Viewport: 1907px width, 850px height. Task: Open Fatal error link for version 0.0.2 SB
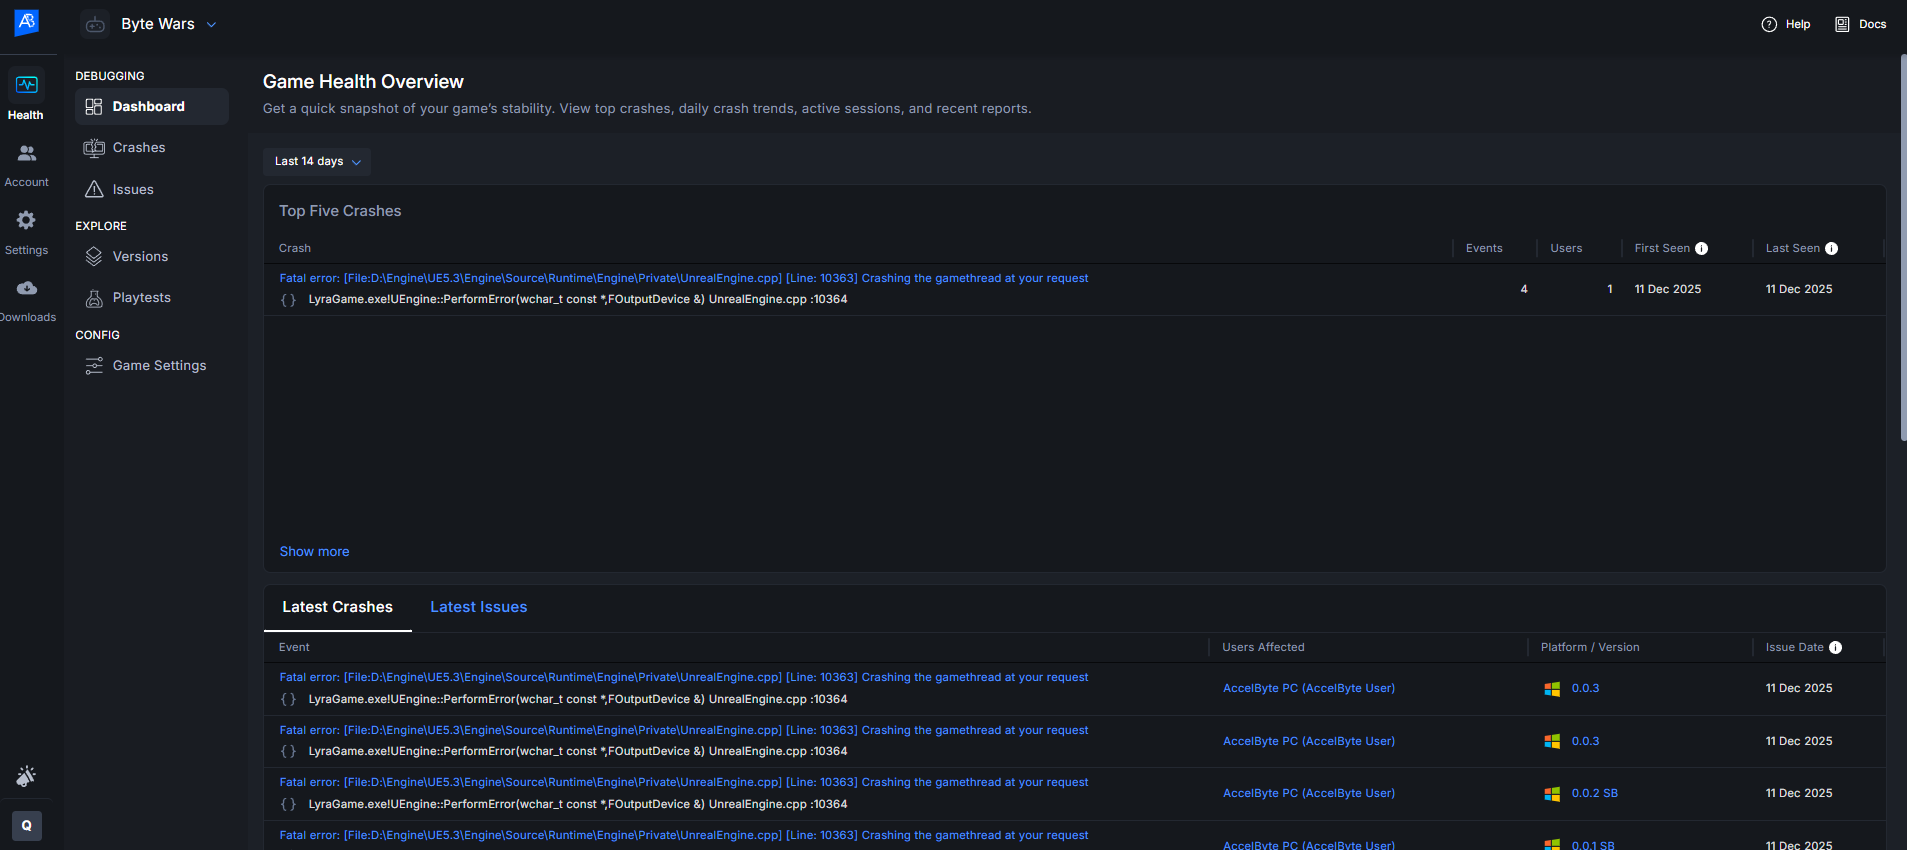[684, 783]
